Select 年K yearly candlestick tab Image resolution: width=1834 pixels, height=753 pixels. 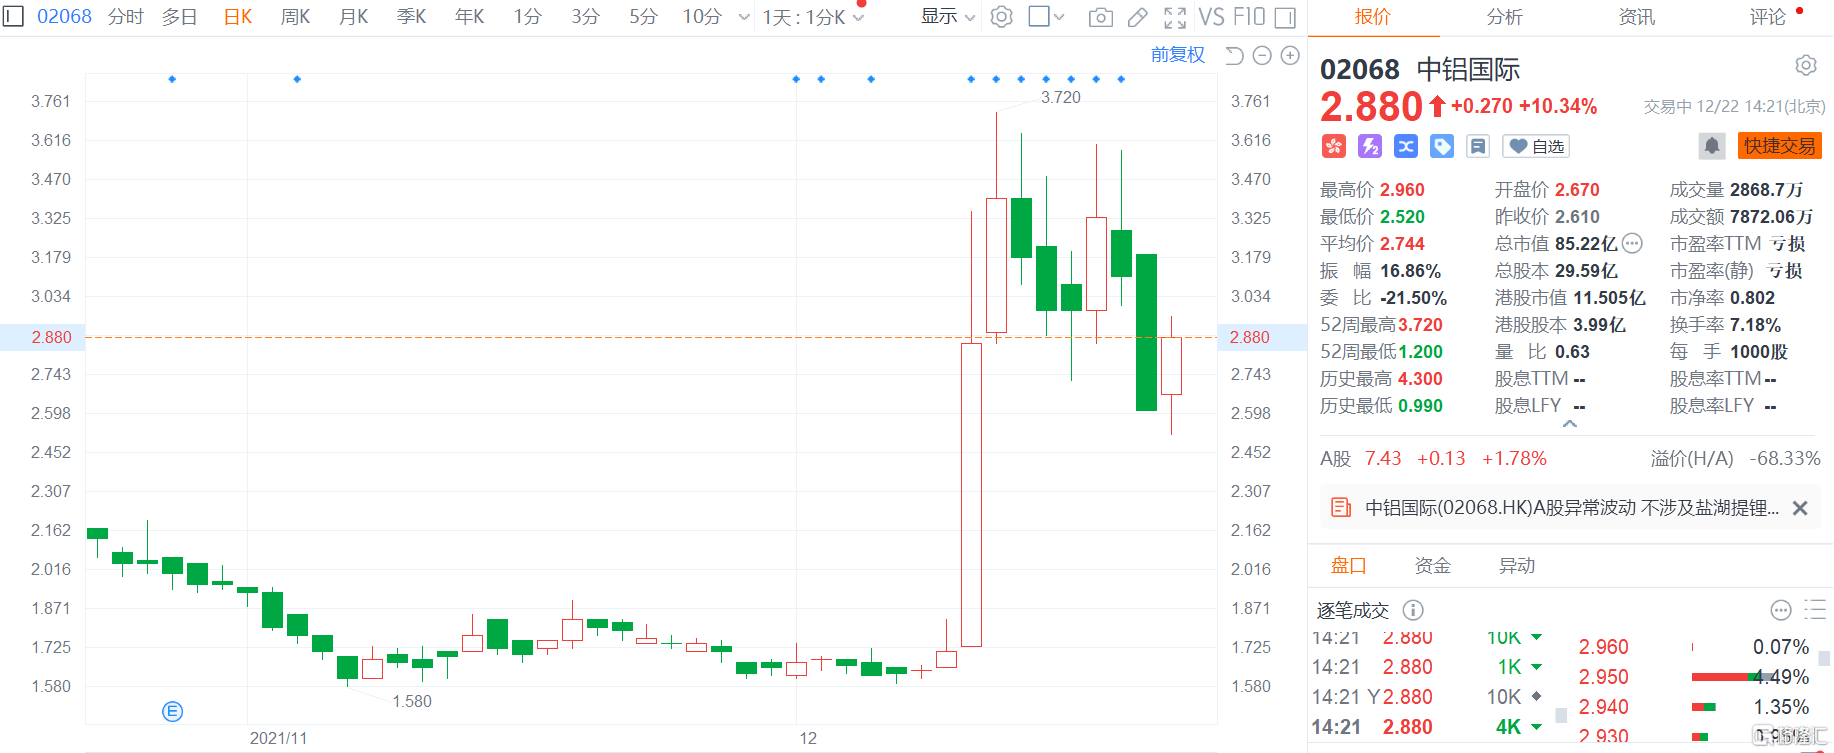coord(470,17)
